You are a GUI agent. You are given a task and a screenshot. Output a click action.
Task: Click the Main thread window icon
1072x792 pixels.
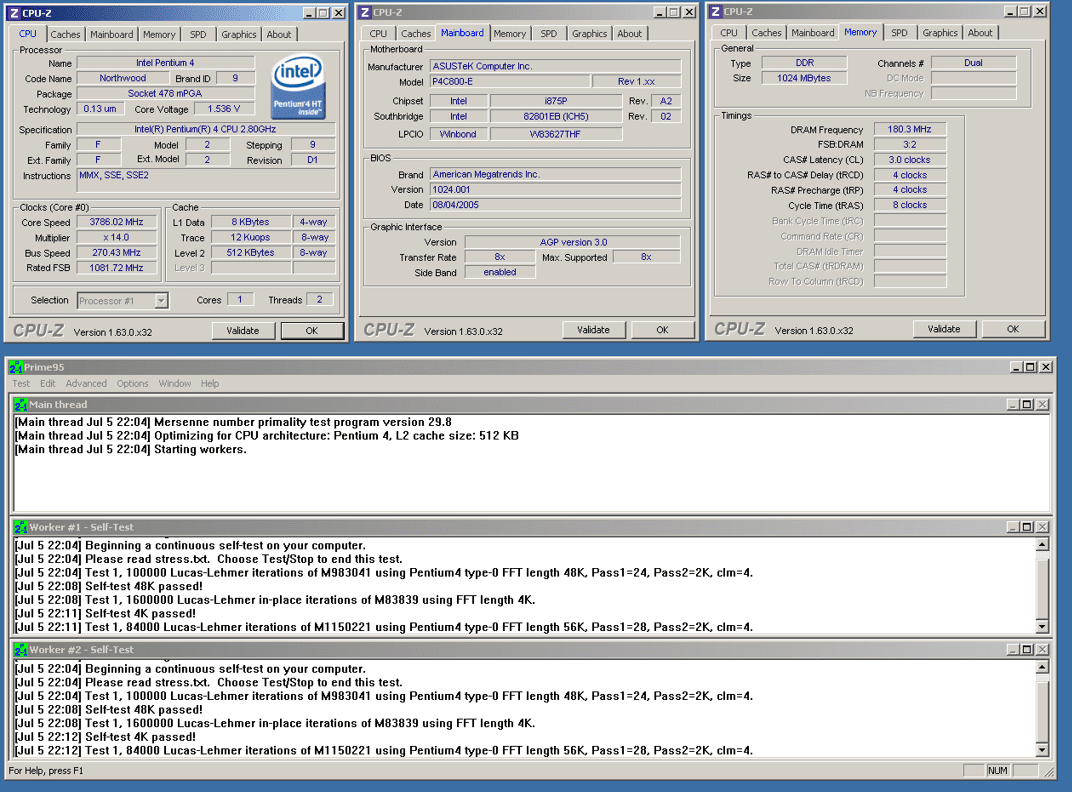(x=21, y=405)
